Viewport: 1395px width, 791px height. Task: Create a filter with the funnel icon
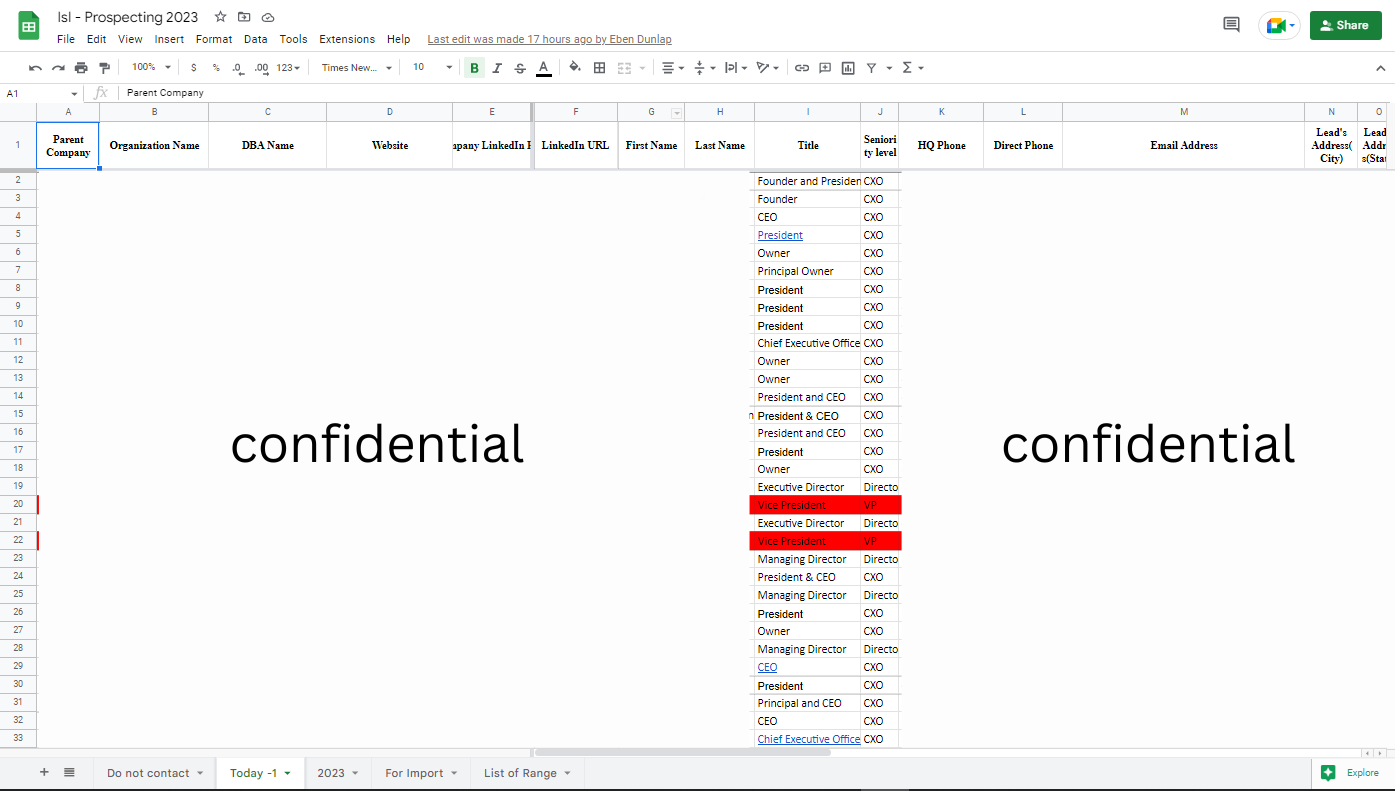click(x=872, y=68)
